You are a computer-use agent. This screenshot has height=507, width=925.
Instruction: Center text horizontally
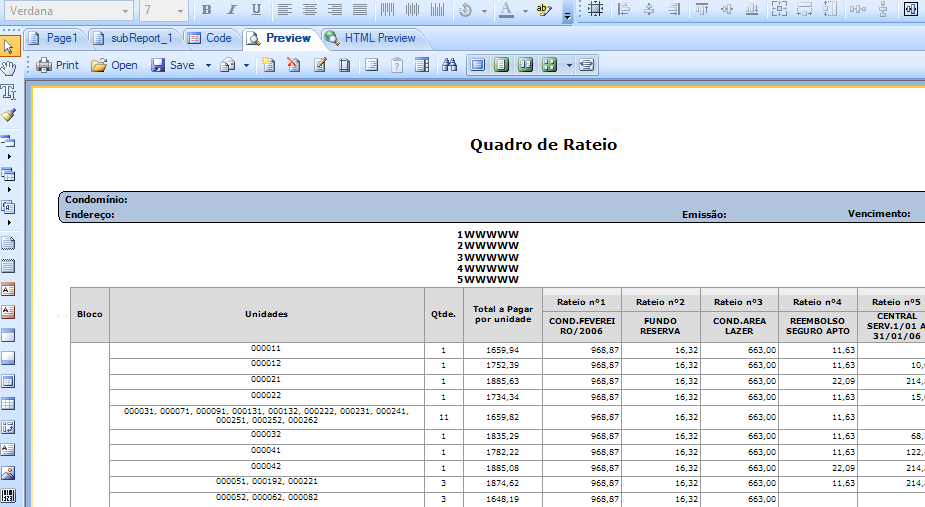[310, 9]
